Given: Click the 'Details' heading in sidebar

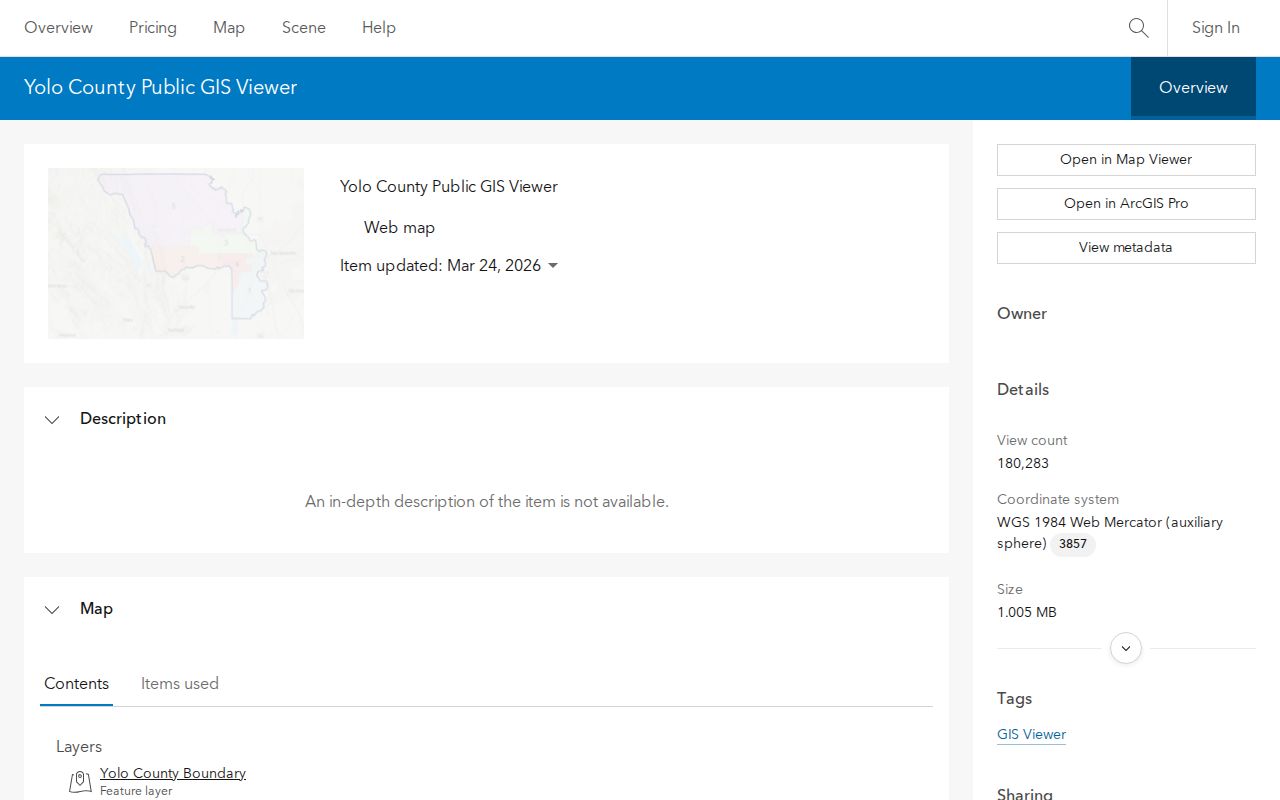Looking at the screenshot, I should pyautogui.click(x=1023, y=389).
